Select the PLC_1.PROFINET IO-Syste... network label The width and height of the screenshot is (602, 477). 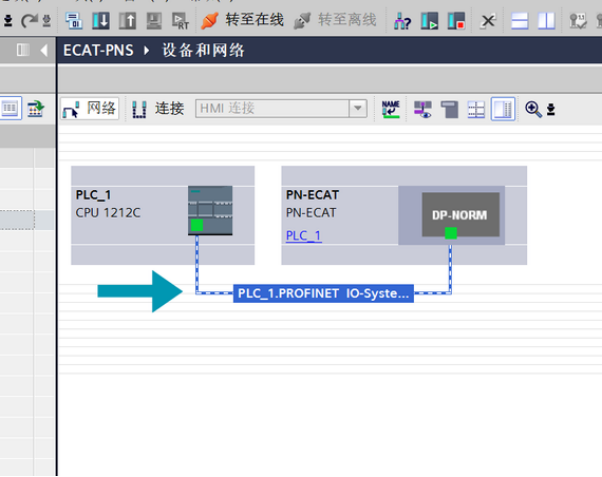pyautogui.click(x=323, y=293)
